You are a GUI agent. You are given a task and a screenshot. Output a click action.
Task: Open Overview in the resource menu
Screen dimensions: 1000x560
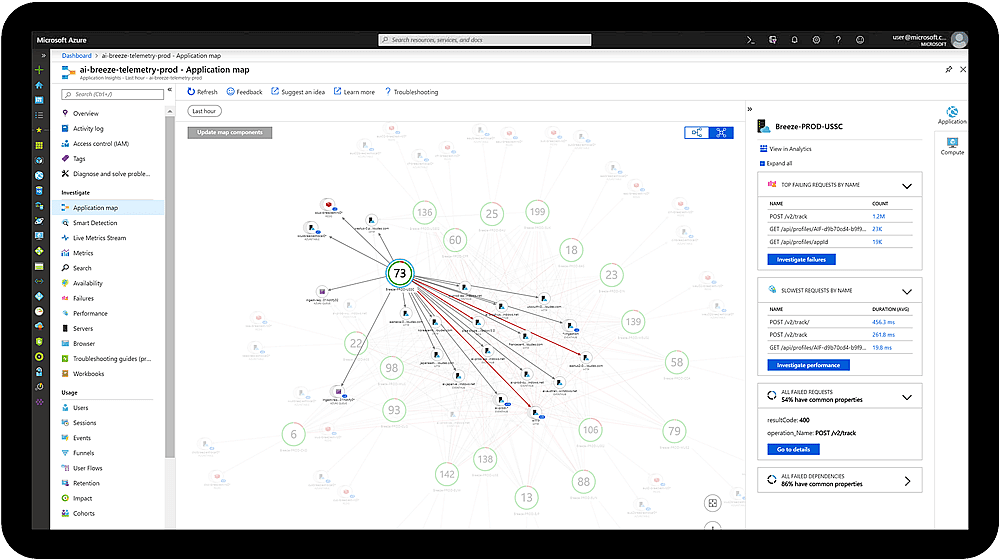pos(85,114)
